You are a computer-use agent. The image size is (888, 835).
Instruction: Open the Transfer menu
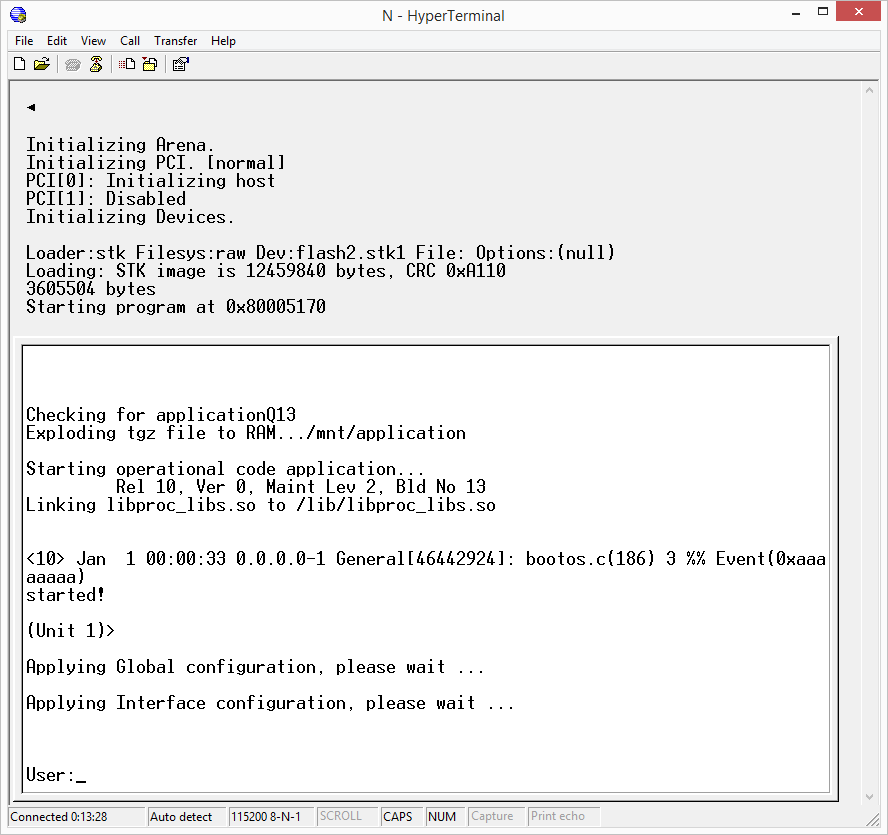[x=175, y=41]
